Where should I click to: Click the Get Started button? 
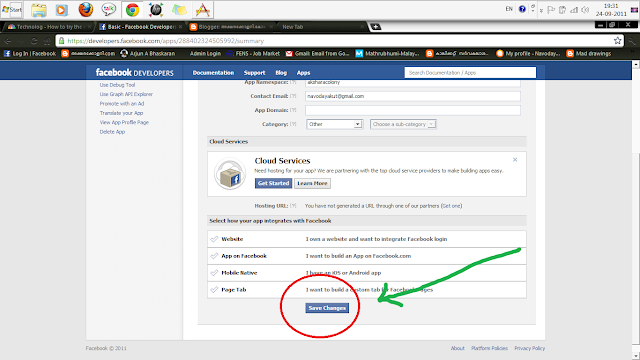273,183
